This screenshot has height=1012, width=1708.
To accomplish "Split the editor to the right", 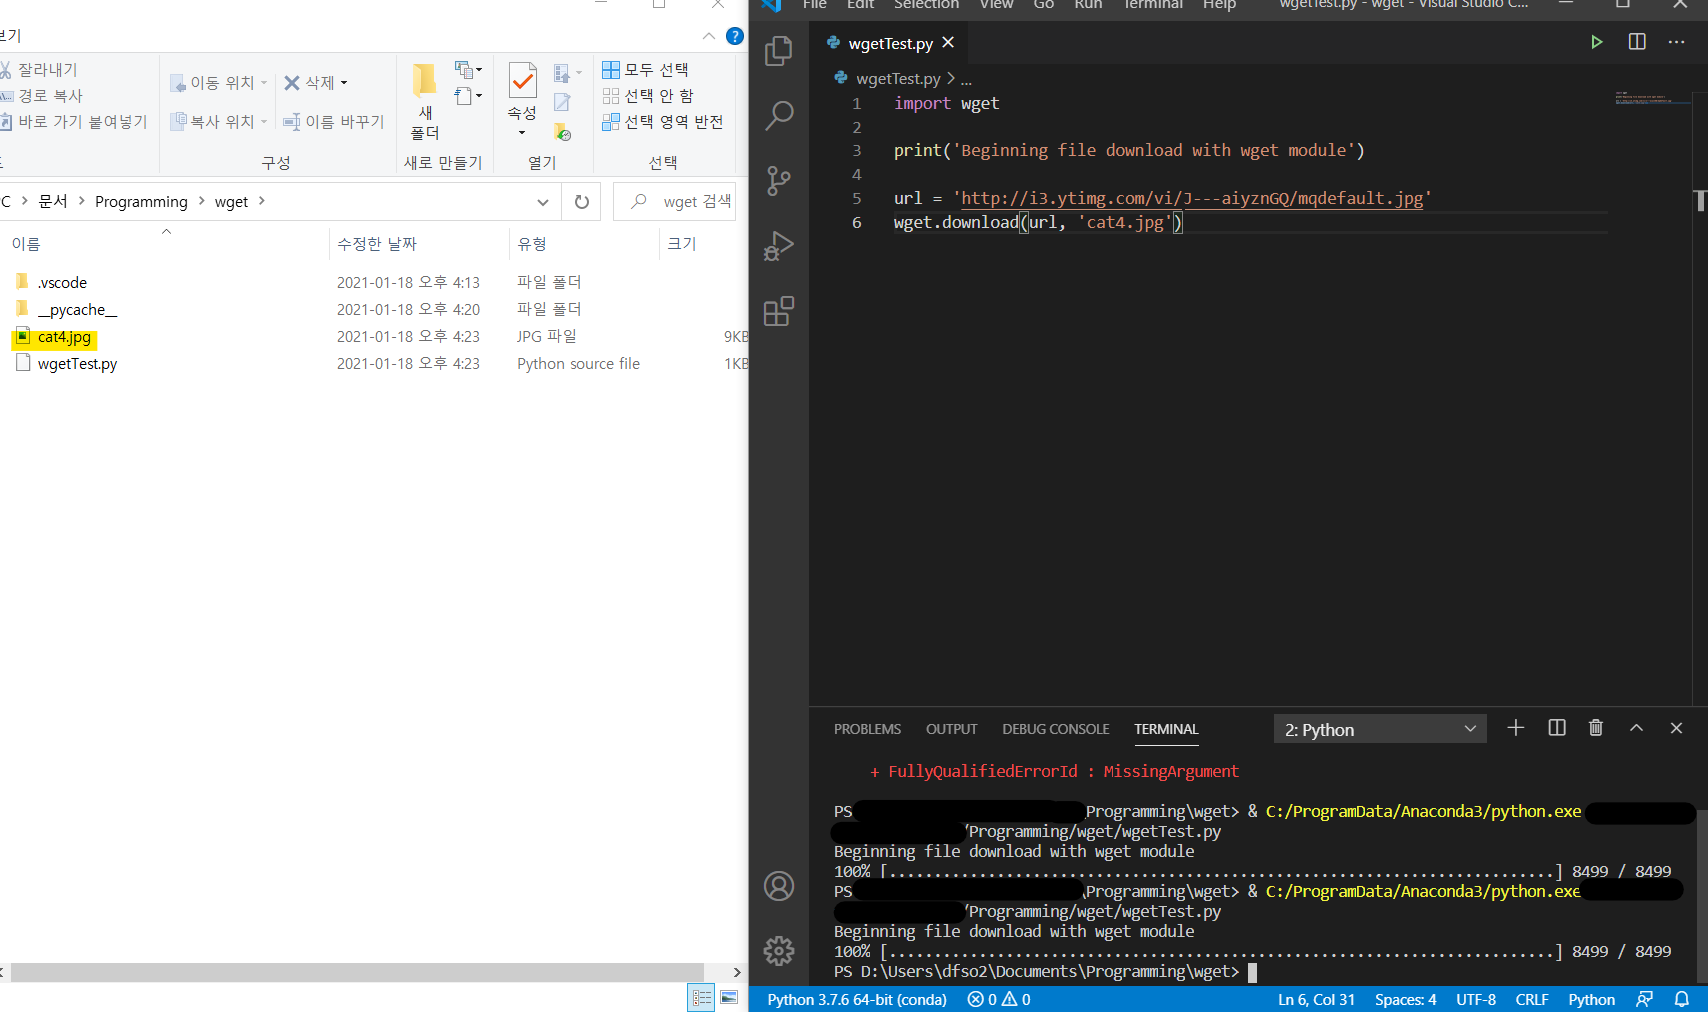I will coord(1637,42).
